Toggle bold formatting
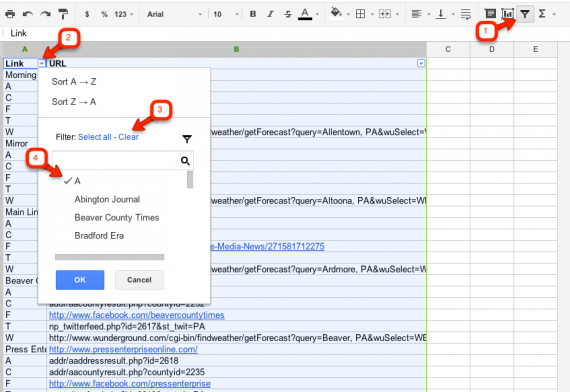Screen dimensions: 570x392 pyautogui.click(x=253, y=14)
